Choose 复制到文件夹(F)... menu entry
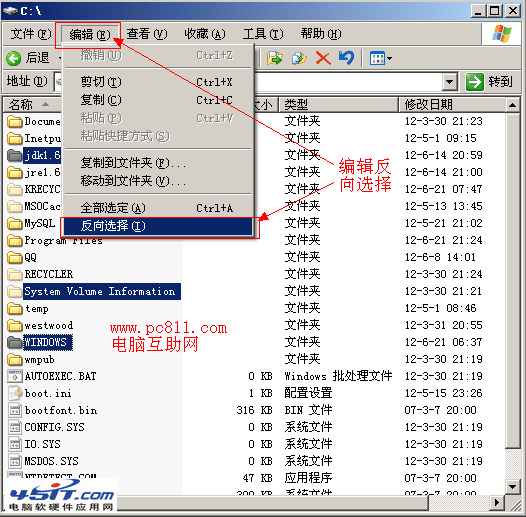This screenshot has width=526, height=517. (x=158, y=163)
